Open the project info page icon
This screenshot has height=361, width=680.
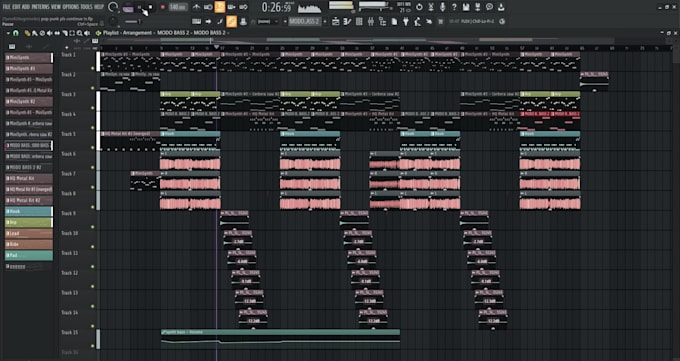[394, 22]
